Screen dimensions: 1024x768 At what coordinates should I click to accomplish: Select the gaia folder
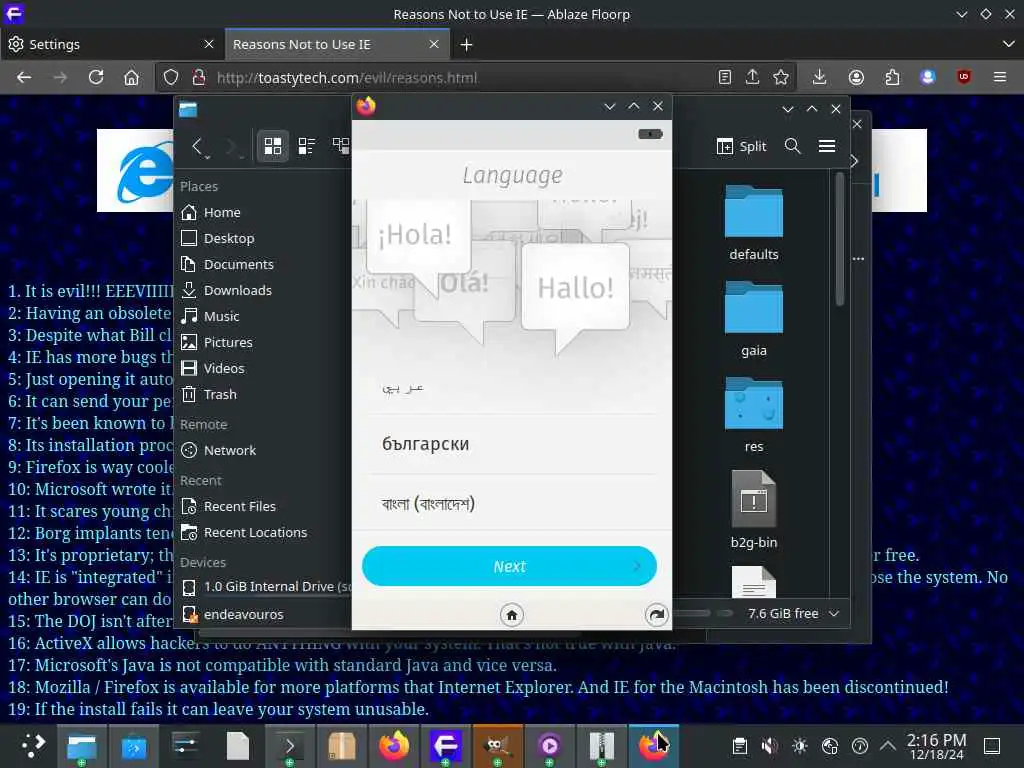[x=754, y=319]
